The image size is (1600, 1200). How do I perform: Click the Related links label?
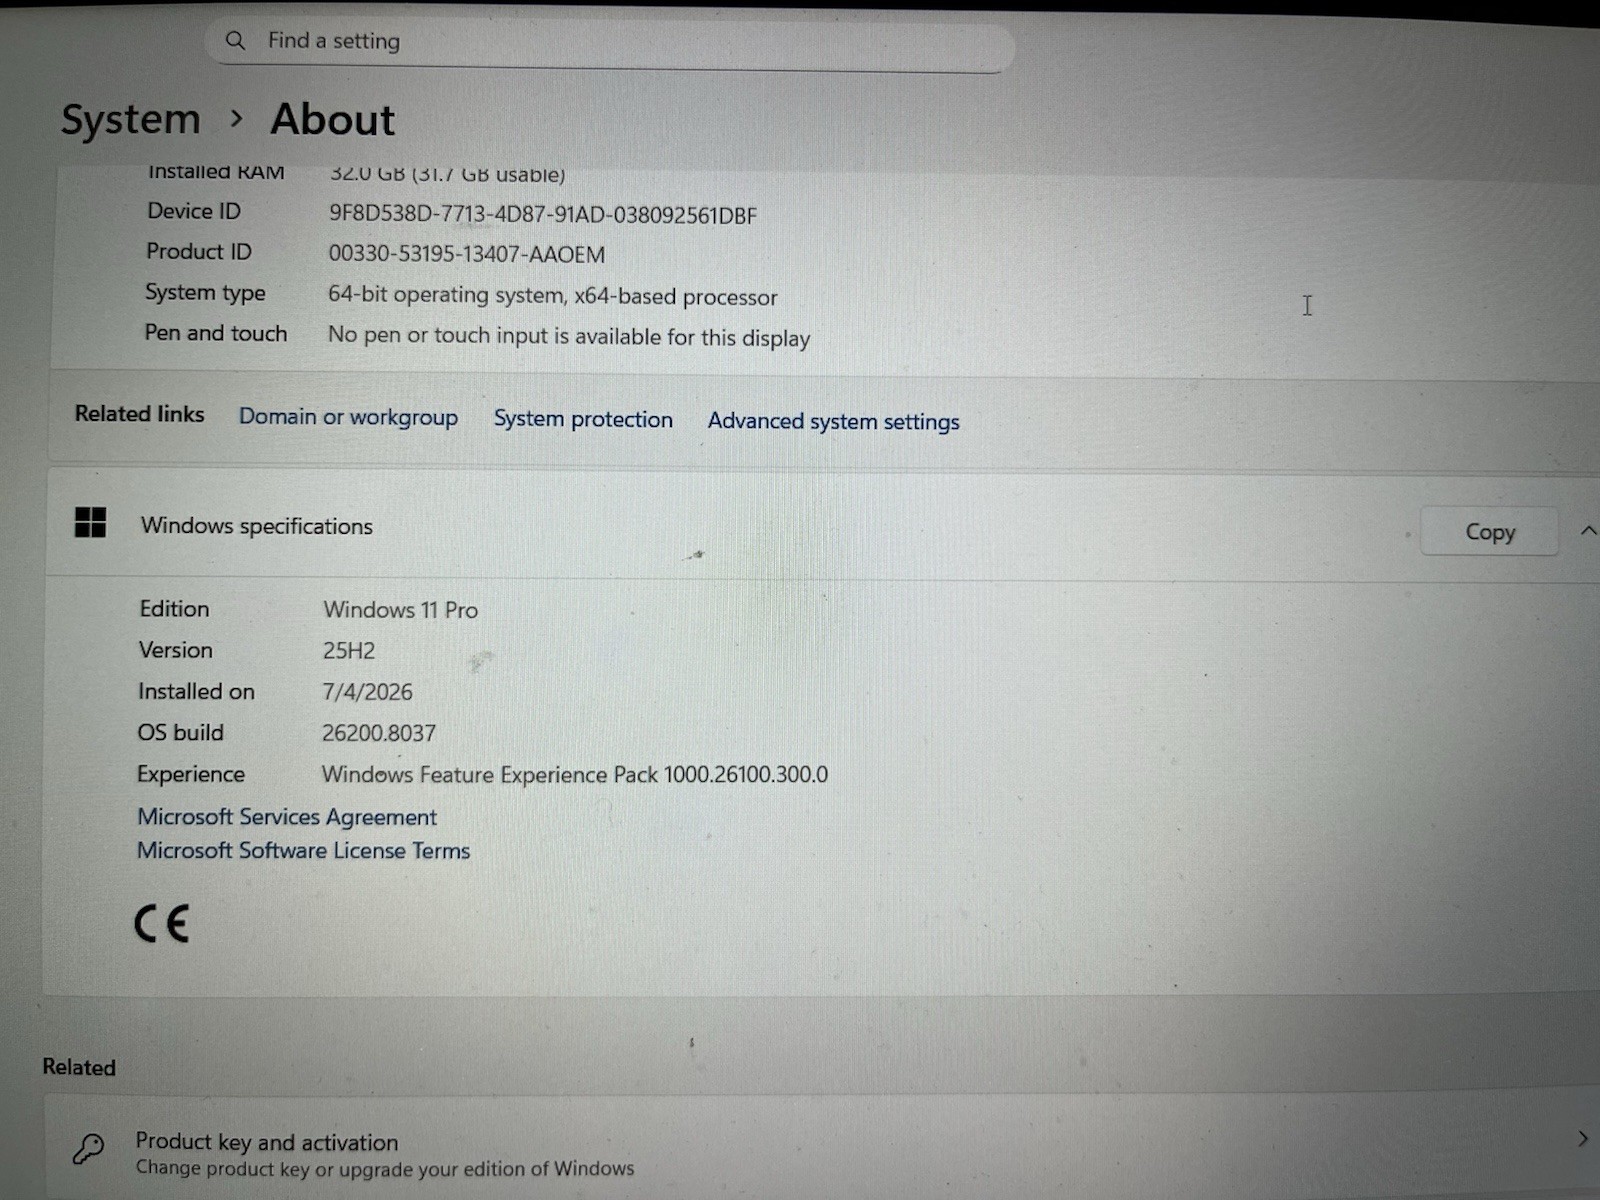(x=140, y=414)
